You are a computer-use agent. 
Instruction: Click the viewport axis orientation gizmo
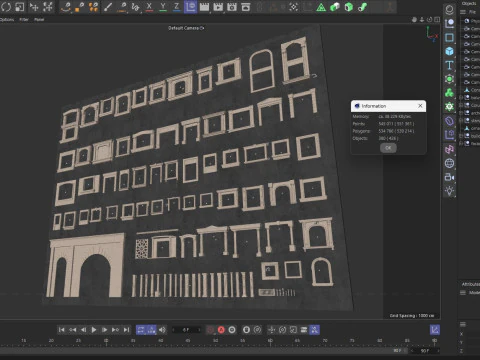pyautogui.click(x=432, y=34)
